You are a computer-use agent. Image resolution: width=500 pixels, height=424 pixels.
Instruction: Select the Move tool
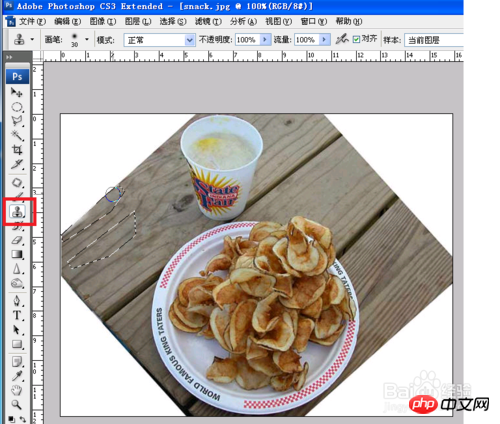(x=17, y=92)
